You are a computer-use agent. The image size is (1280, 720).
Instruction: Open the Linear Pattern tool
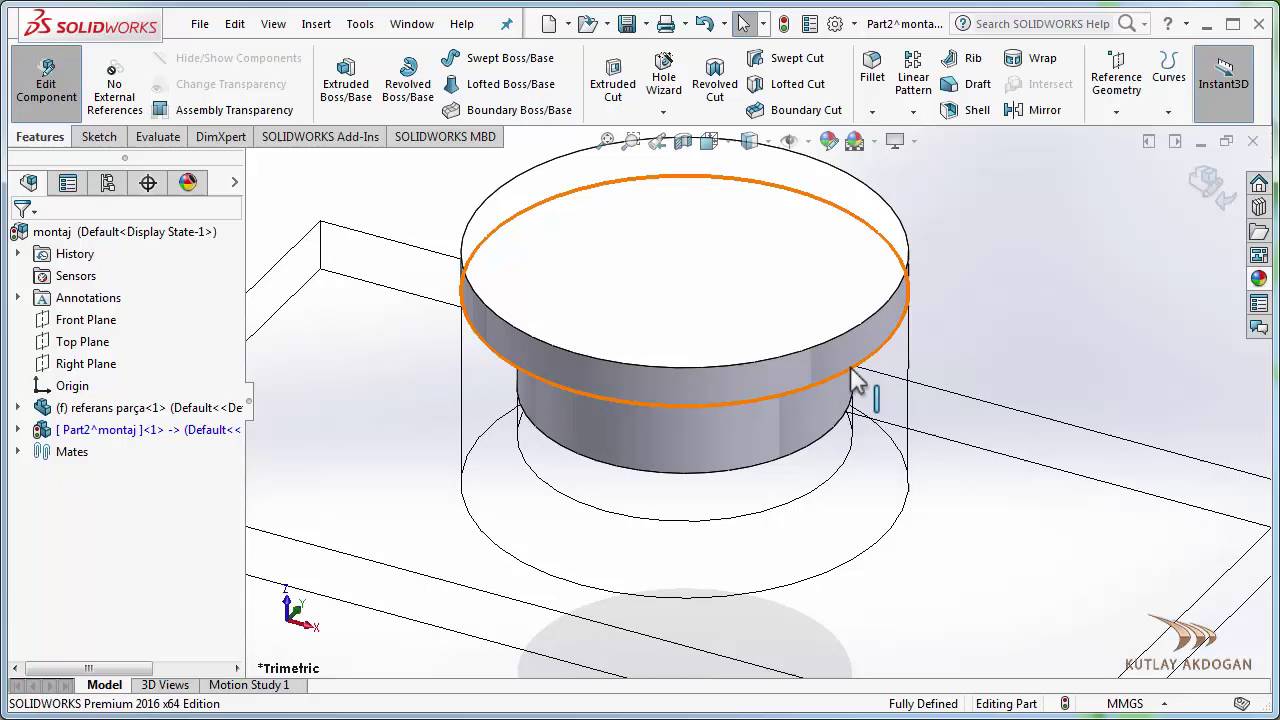coord(913,74)
